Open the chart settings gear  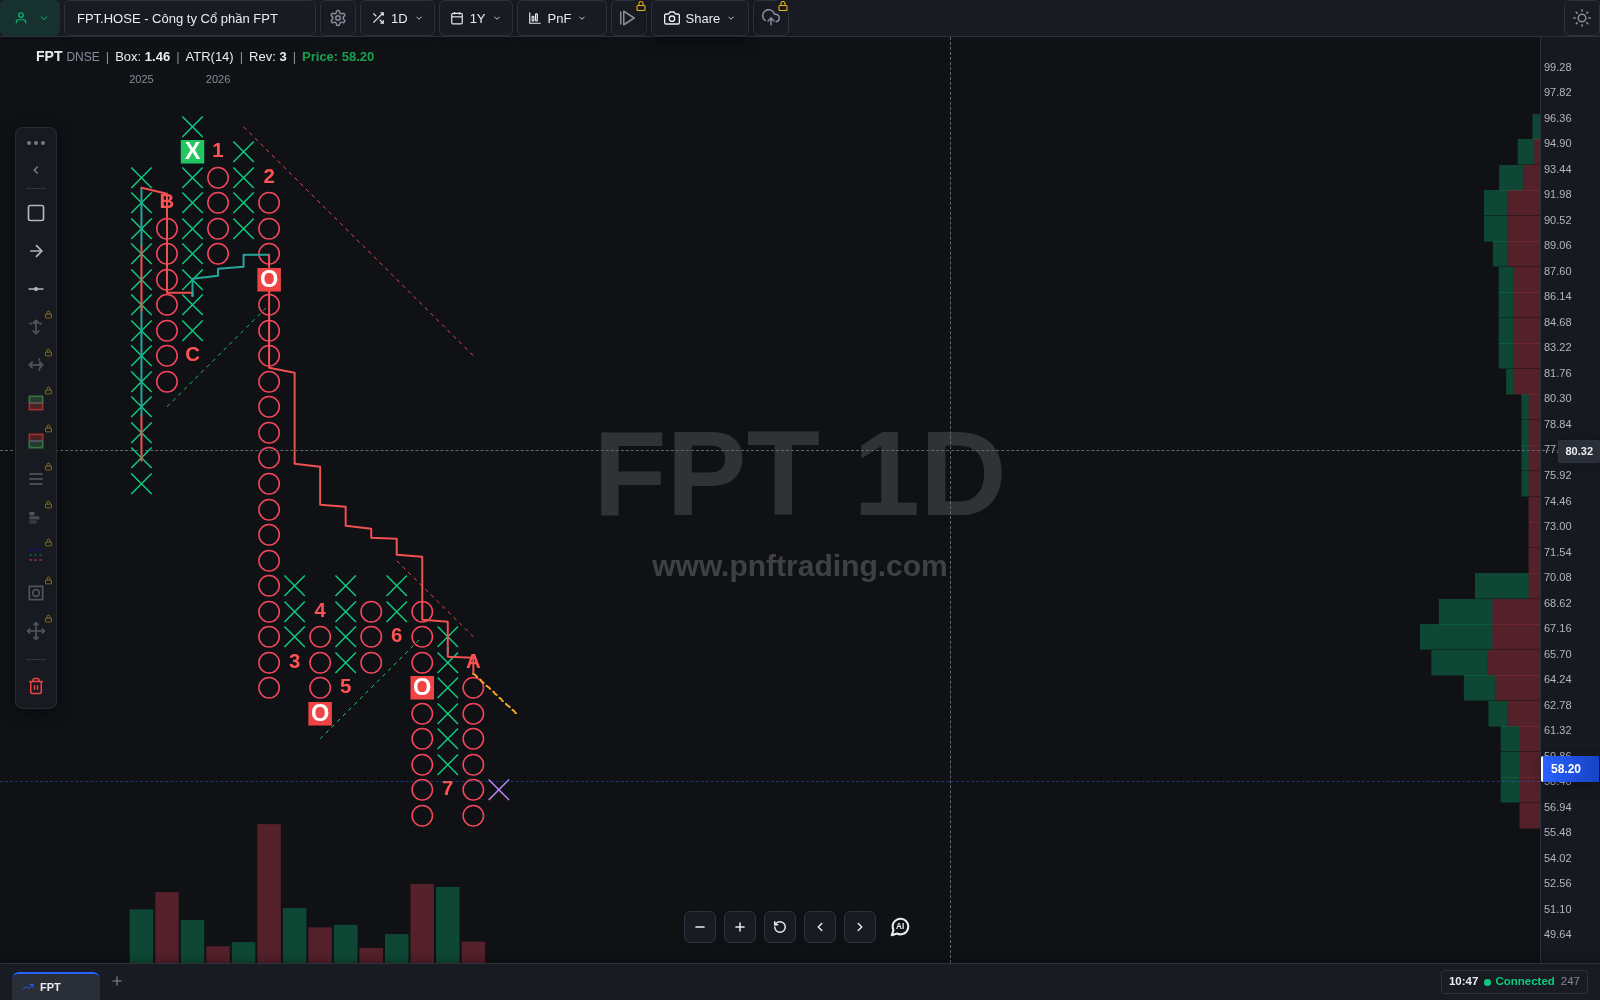pos(338,18)
